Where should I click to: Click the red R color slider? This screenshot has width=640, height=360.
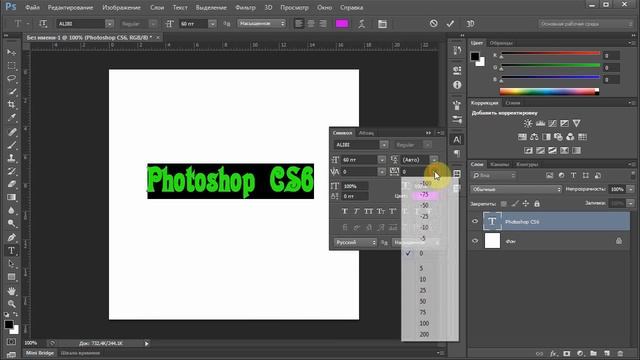point(551,53)
